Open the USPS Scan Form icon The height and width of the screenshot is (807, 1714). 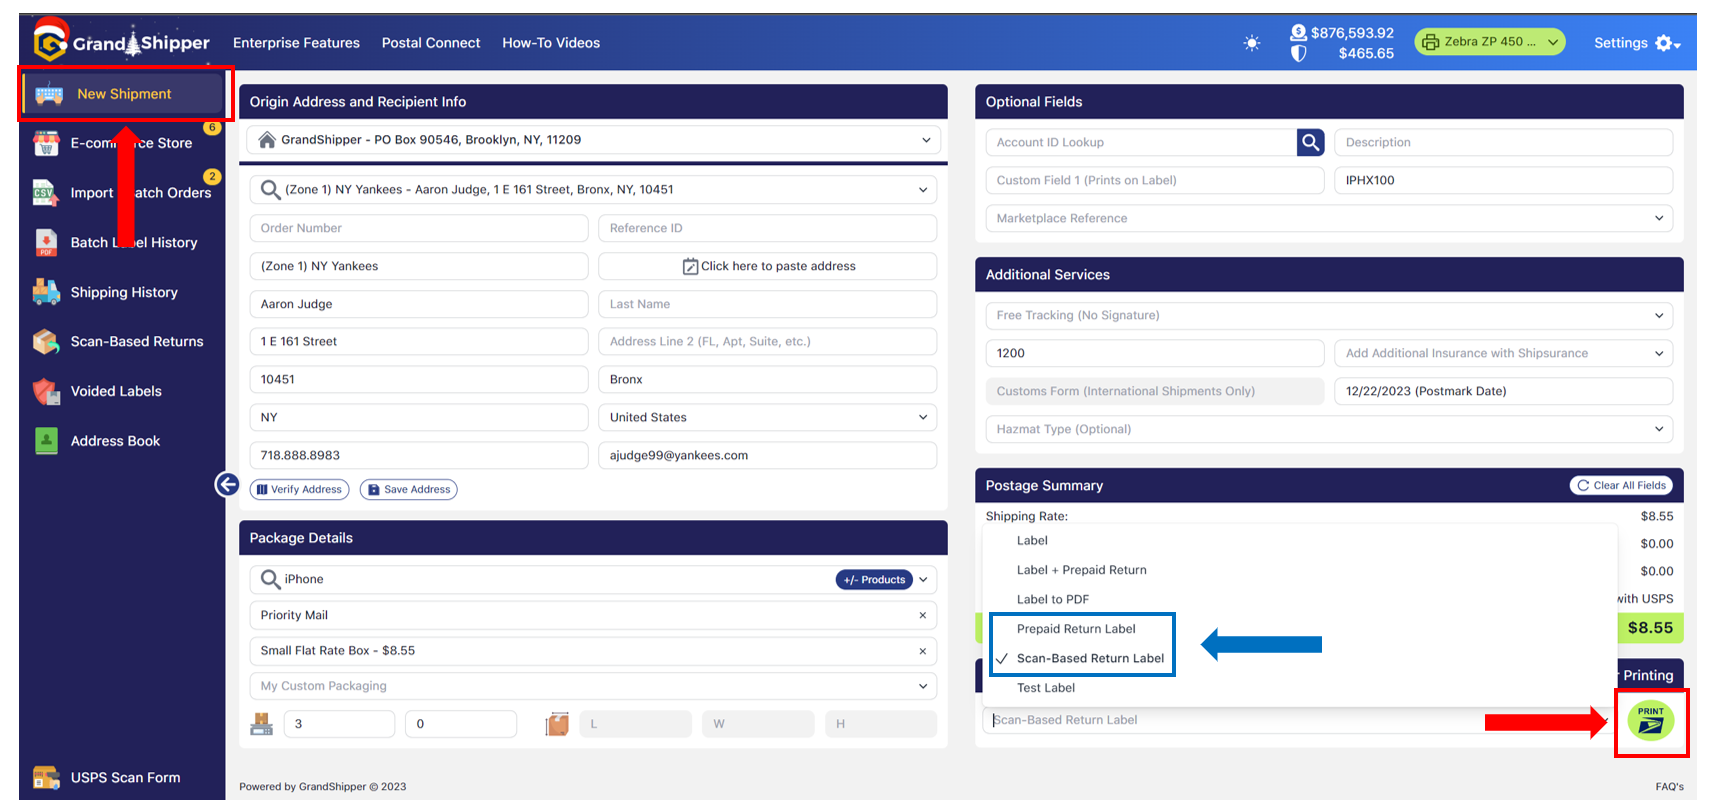46,777
